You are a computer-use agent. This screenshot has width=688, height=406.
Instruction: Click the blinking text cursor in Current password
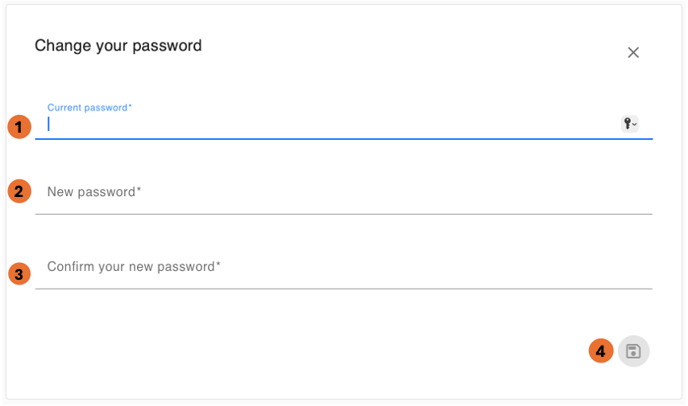pos(49,125)
